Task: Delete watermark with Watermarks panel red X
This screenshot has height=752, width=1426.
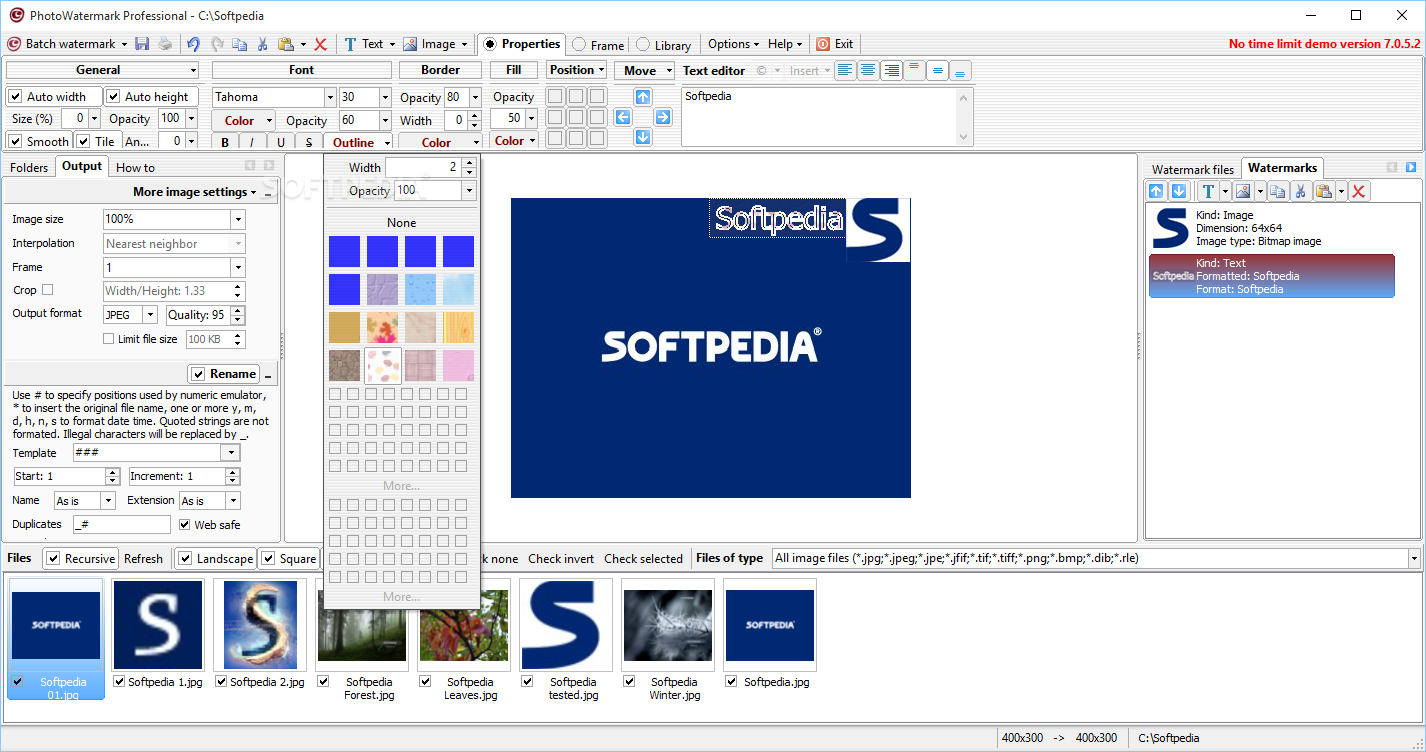Action: [x=1359, y=191]
